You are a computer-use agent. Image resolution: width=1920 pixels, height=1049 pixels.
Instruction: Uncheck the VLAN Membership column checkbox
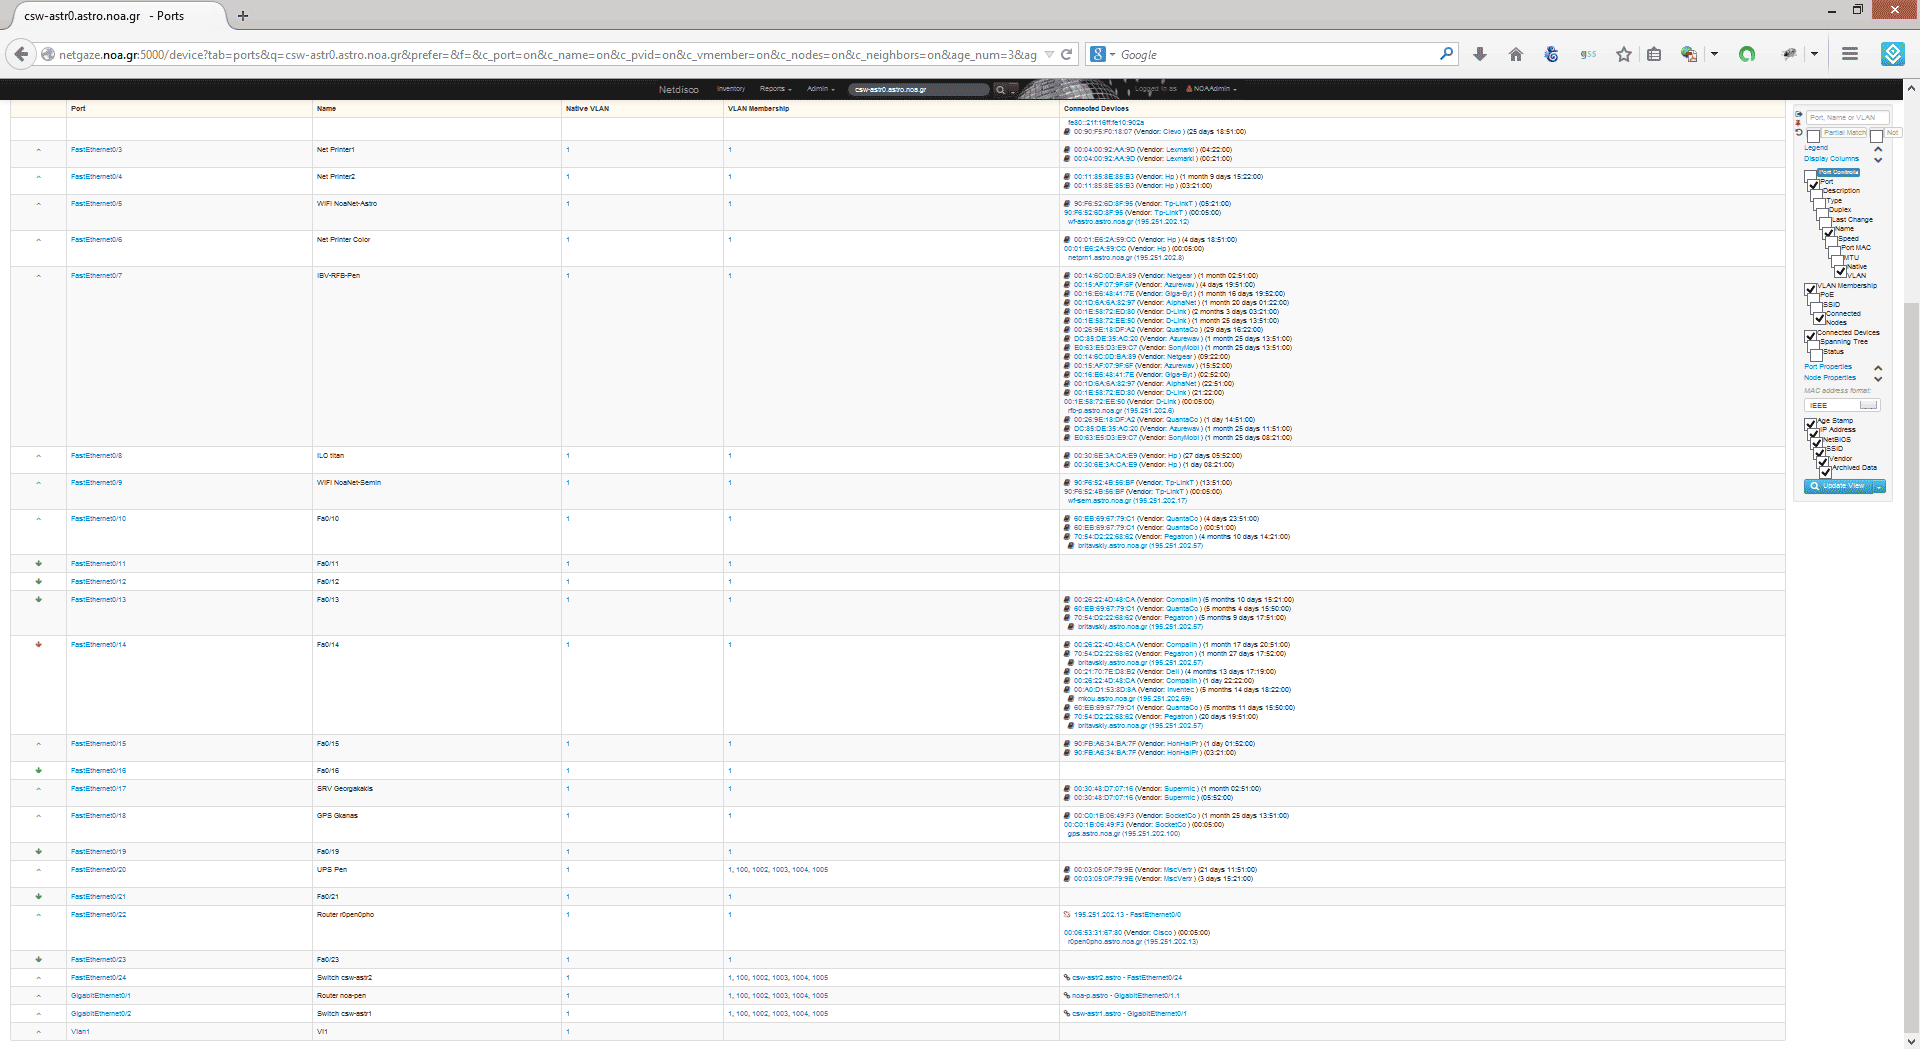pyautogui.click(x=1811, y=290)
